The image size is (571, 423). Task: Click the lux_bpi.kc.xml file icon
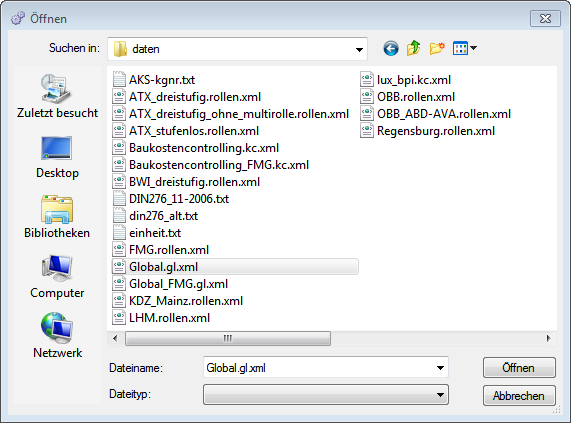[367, 79]
